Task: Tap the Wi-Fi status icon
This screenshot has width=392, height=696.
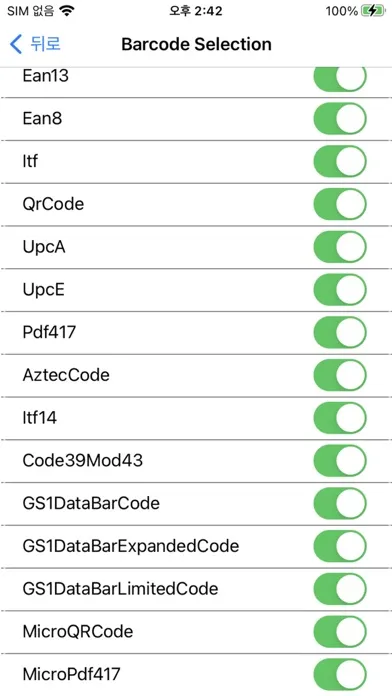Action: (67, 11)
